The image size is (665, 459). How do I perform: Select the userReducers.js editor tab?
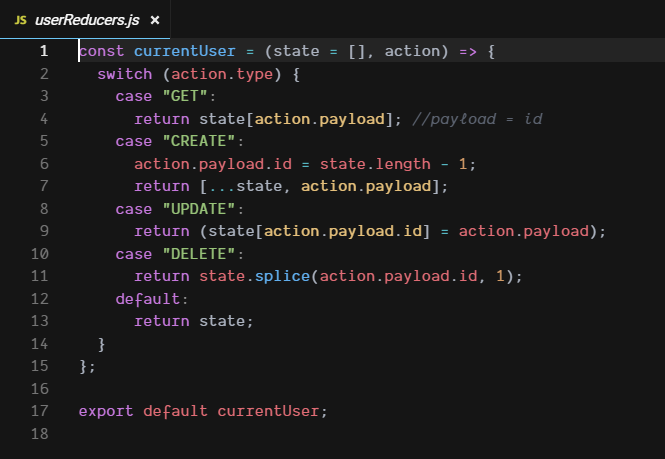click(x=85, y=20)
